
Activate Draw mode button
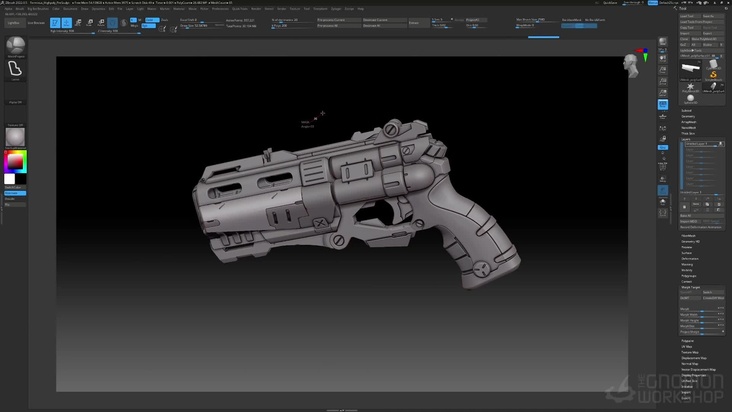click(67, 22)
